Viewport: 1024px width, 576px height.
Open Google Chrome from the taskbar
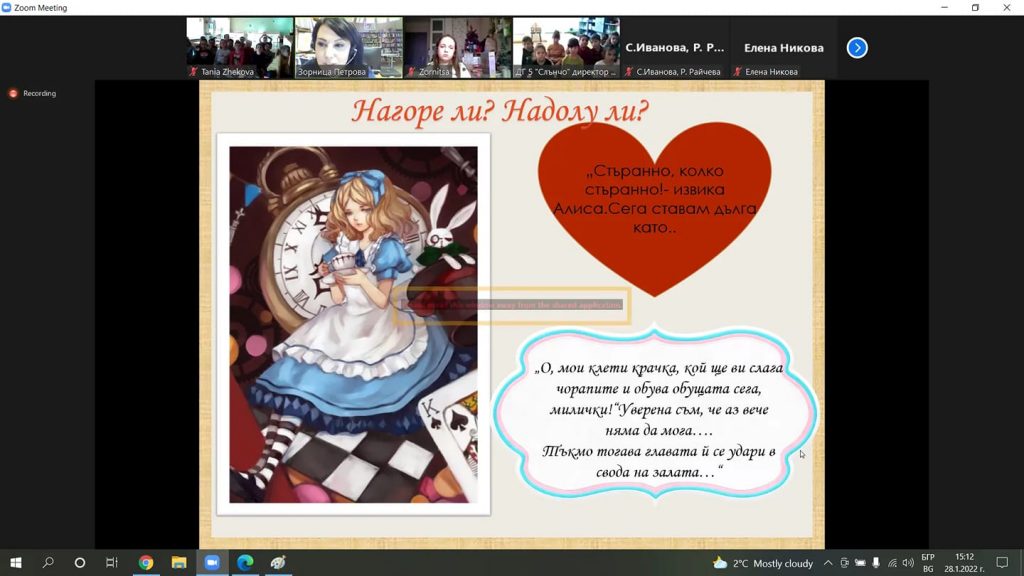coord(146,562)
